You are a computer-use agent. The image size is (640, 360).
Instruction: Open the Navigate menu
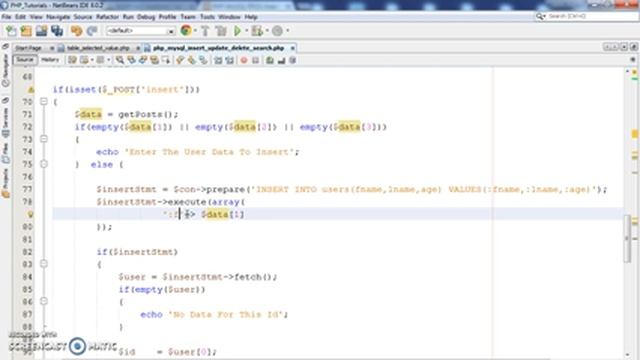(x=58, y=17)
